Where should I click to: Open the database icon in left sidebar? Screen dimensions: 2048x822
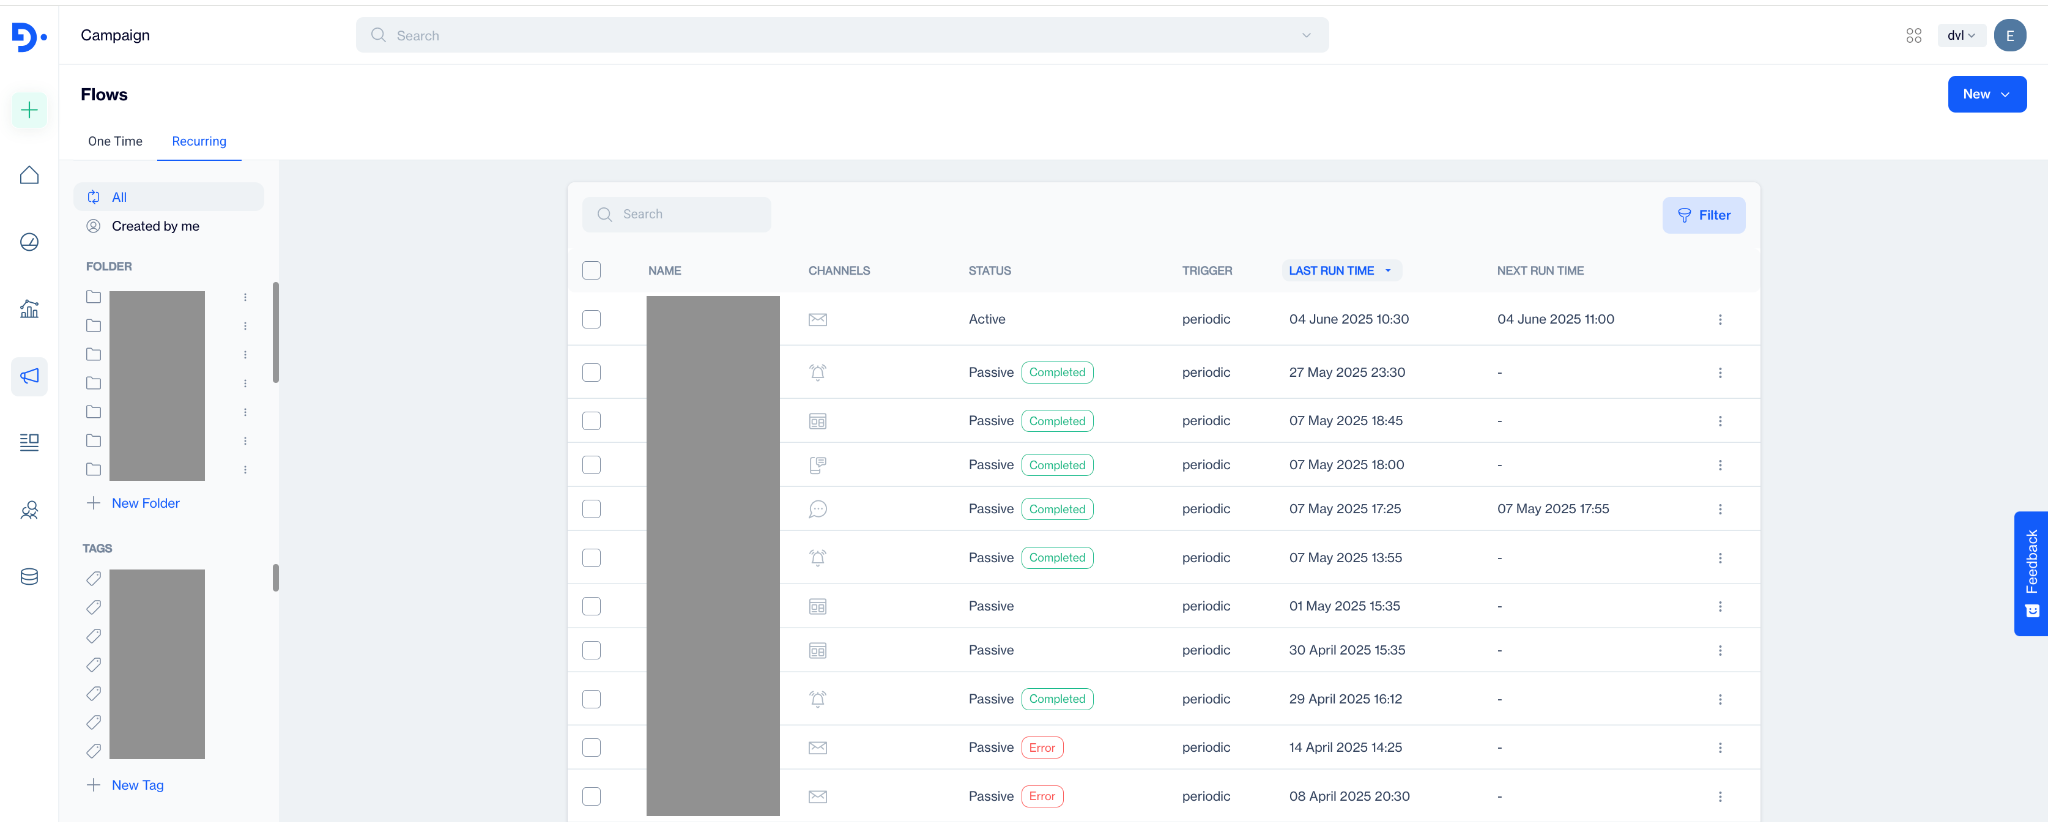click(30, 577)
